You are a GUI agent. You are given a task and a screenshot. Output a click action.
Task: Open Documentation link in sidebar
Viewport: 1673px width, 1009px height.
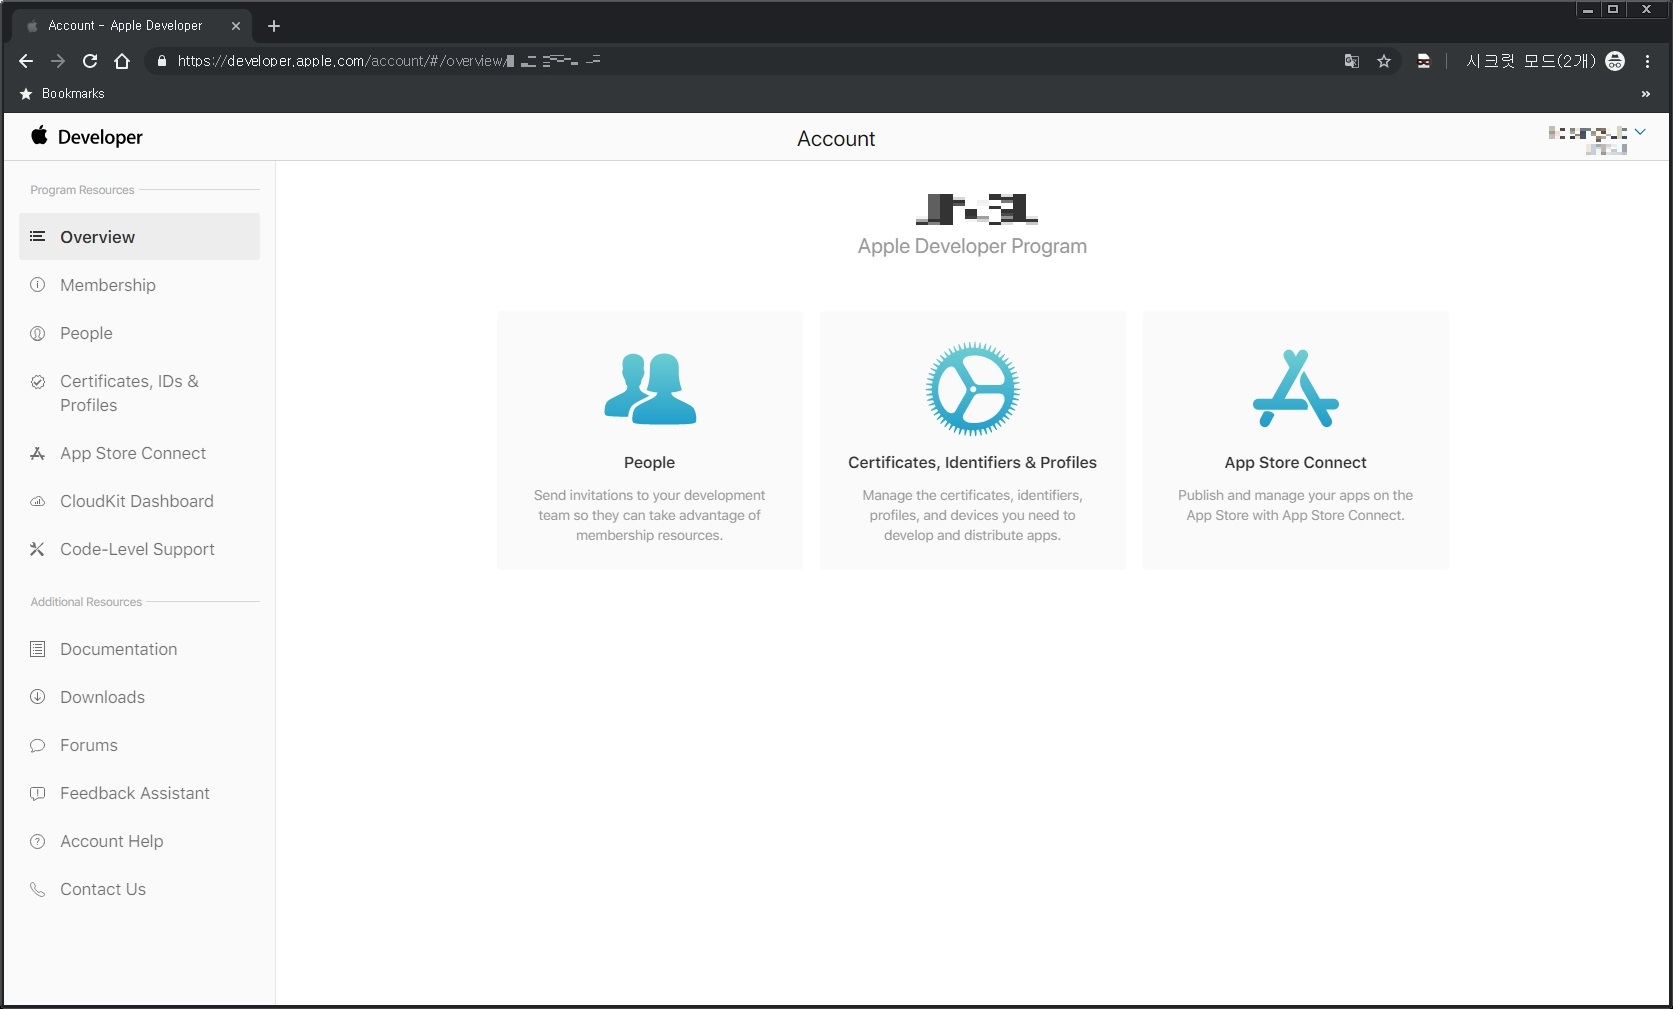tap(139, 649)
